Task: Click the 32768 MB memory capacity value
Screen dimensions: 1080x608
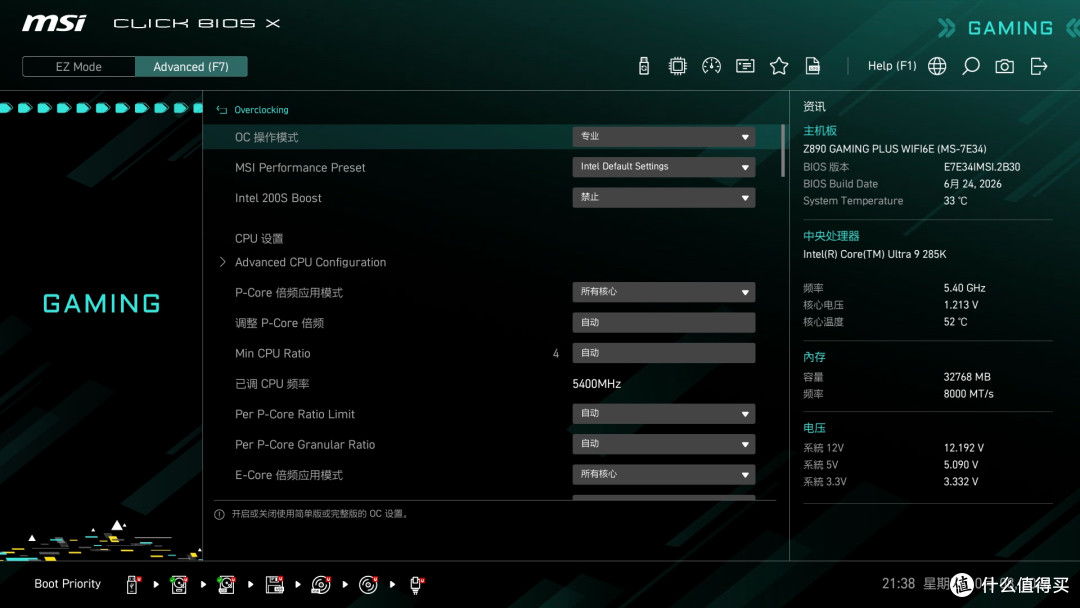Action: [967, 377]
